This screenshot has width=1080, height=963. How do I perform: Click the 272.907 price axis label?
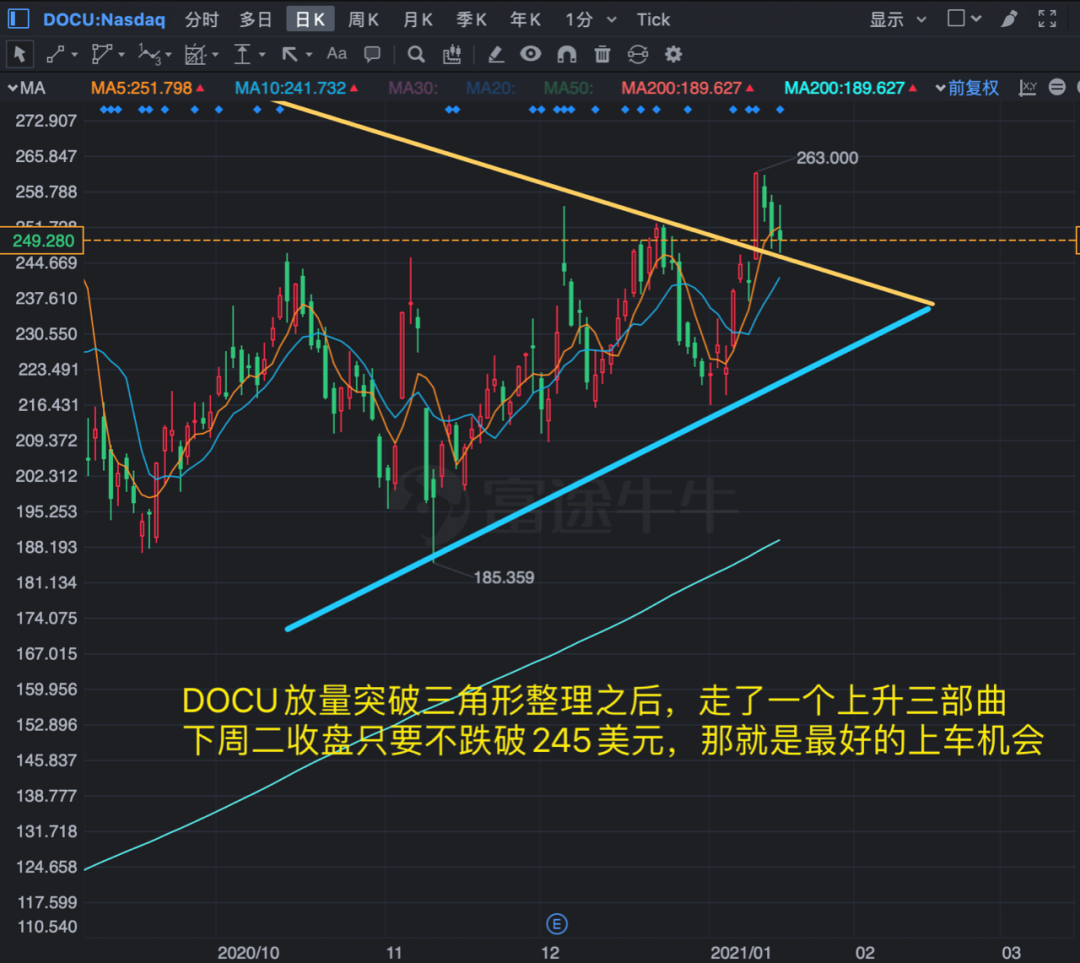click(46, 121)
